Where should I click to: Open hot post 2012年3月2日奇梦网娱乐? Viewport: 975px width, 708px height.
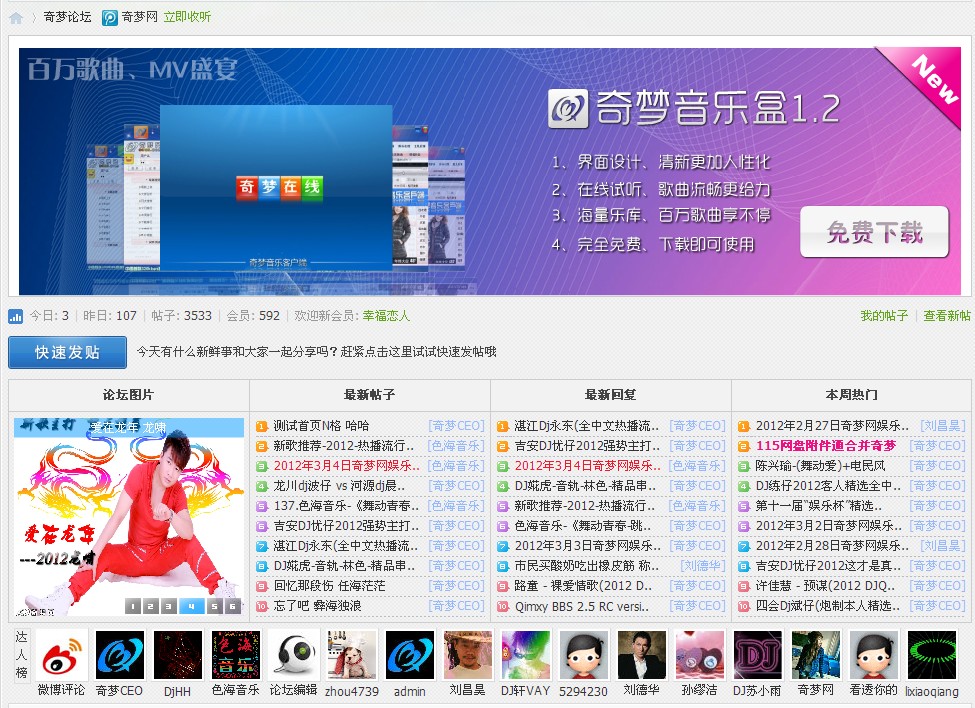click(829, 526)
